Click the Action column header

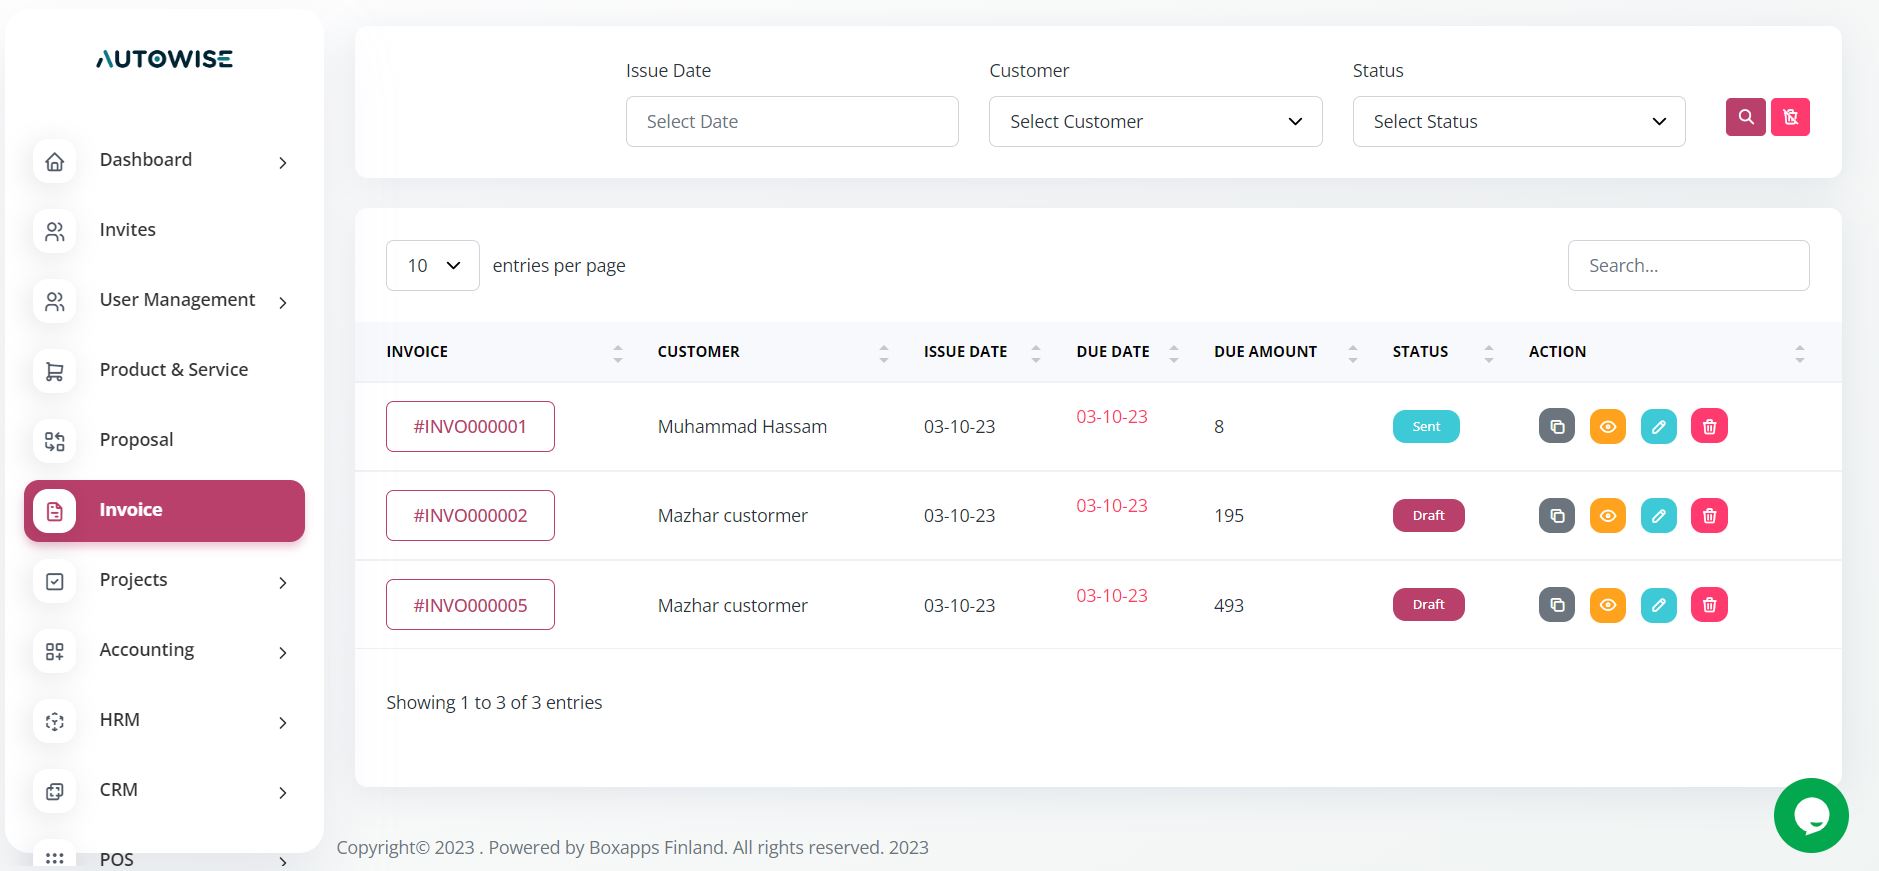(x=1557, y=351)
